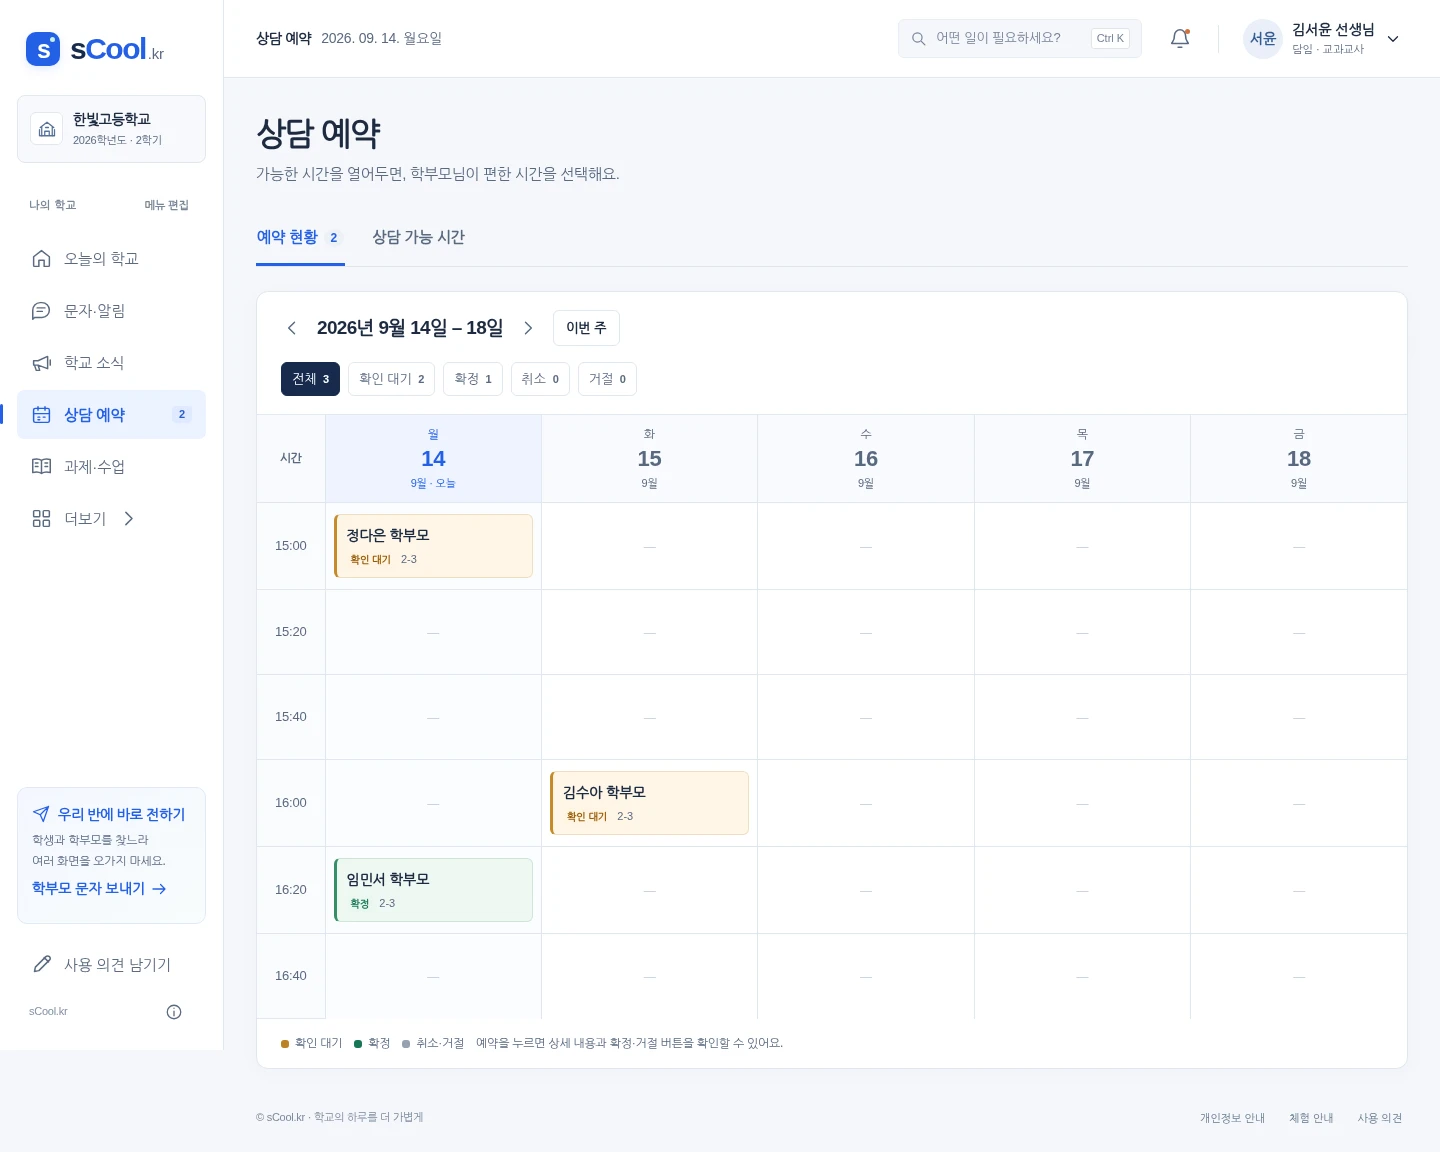Click the 사용 의견 footer link
1440x1152 pixels.
[x=1380, y=1118]
